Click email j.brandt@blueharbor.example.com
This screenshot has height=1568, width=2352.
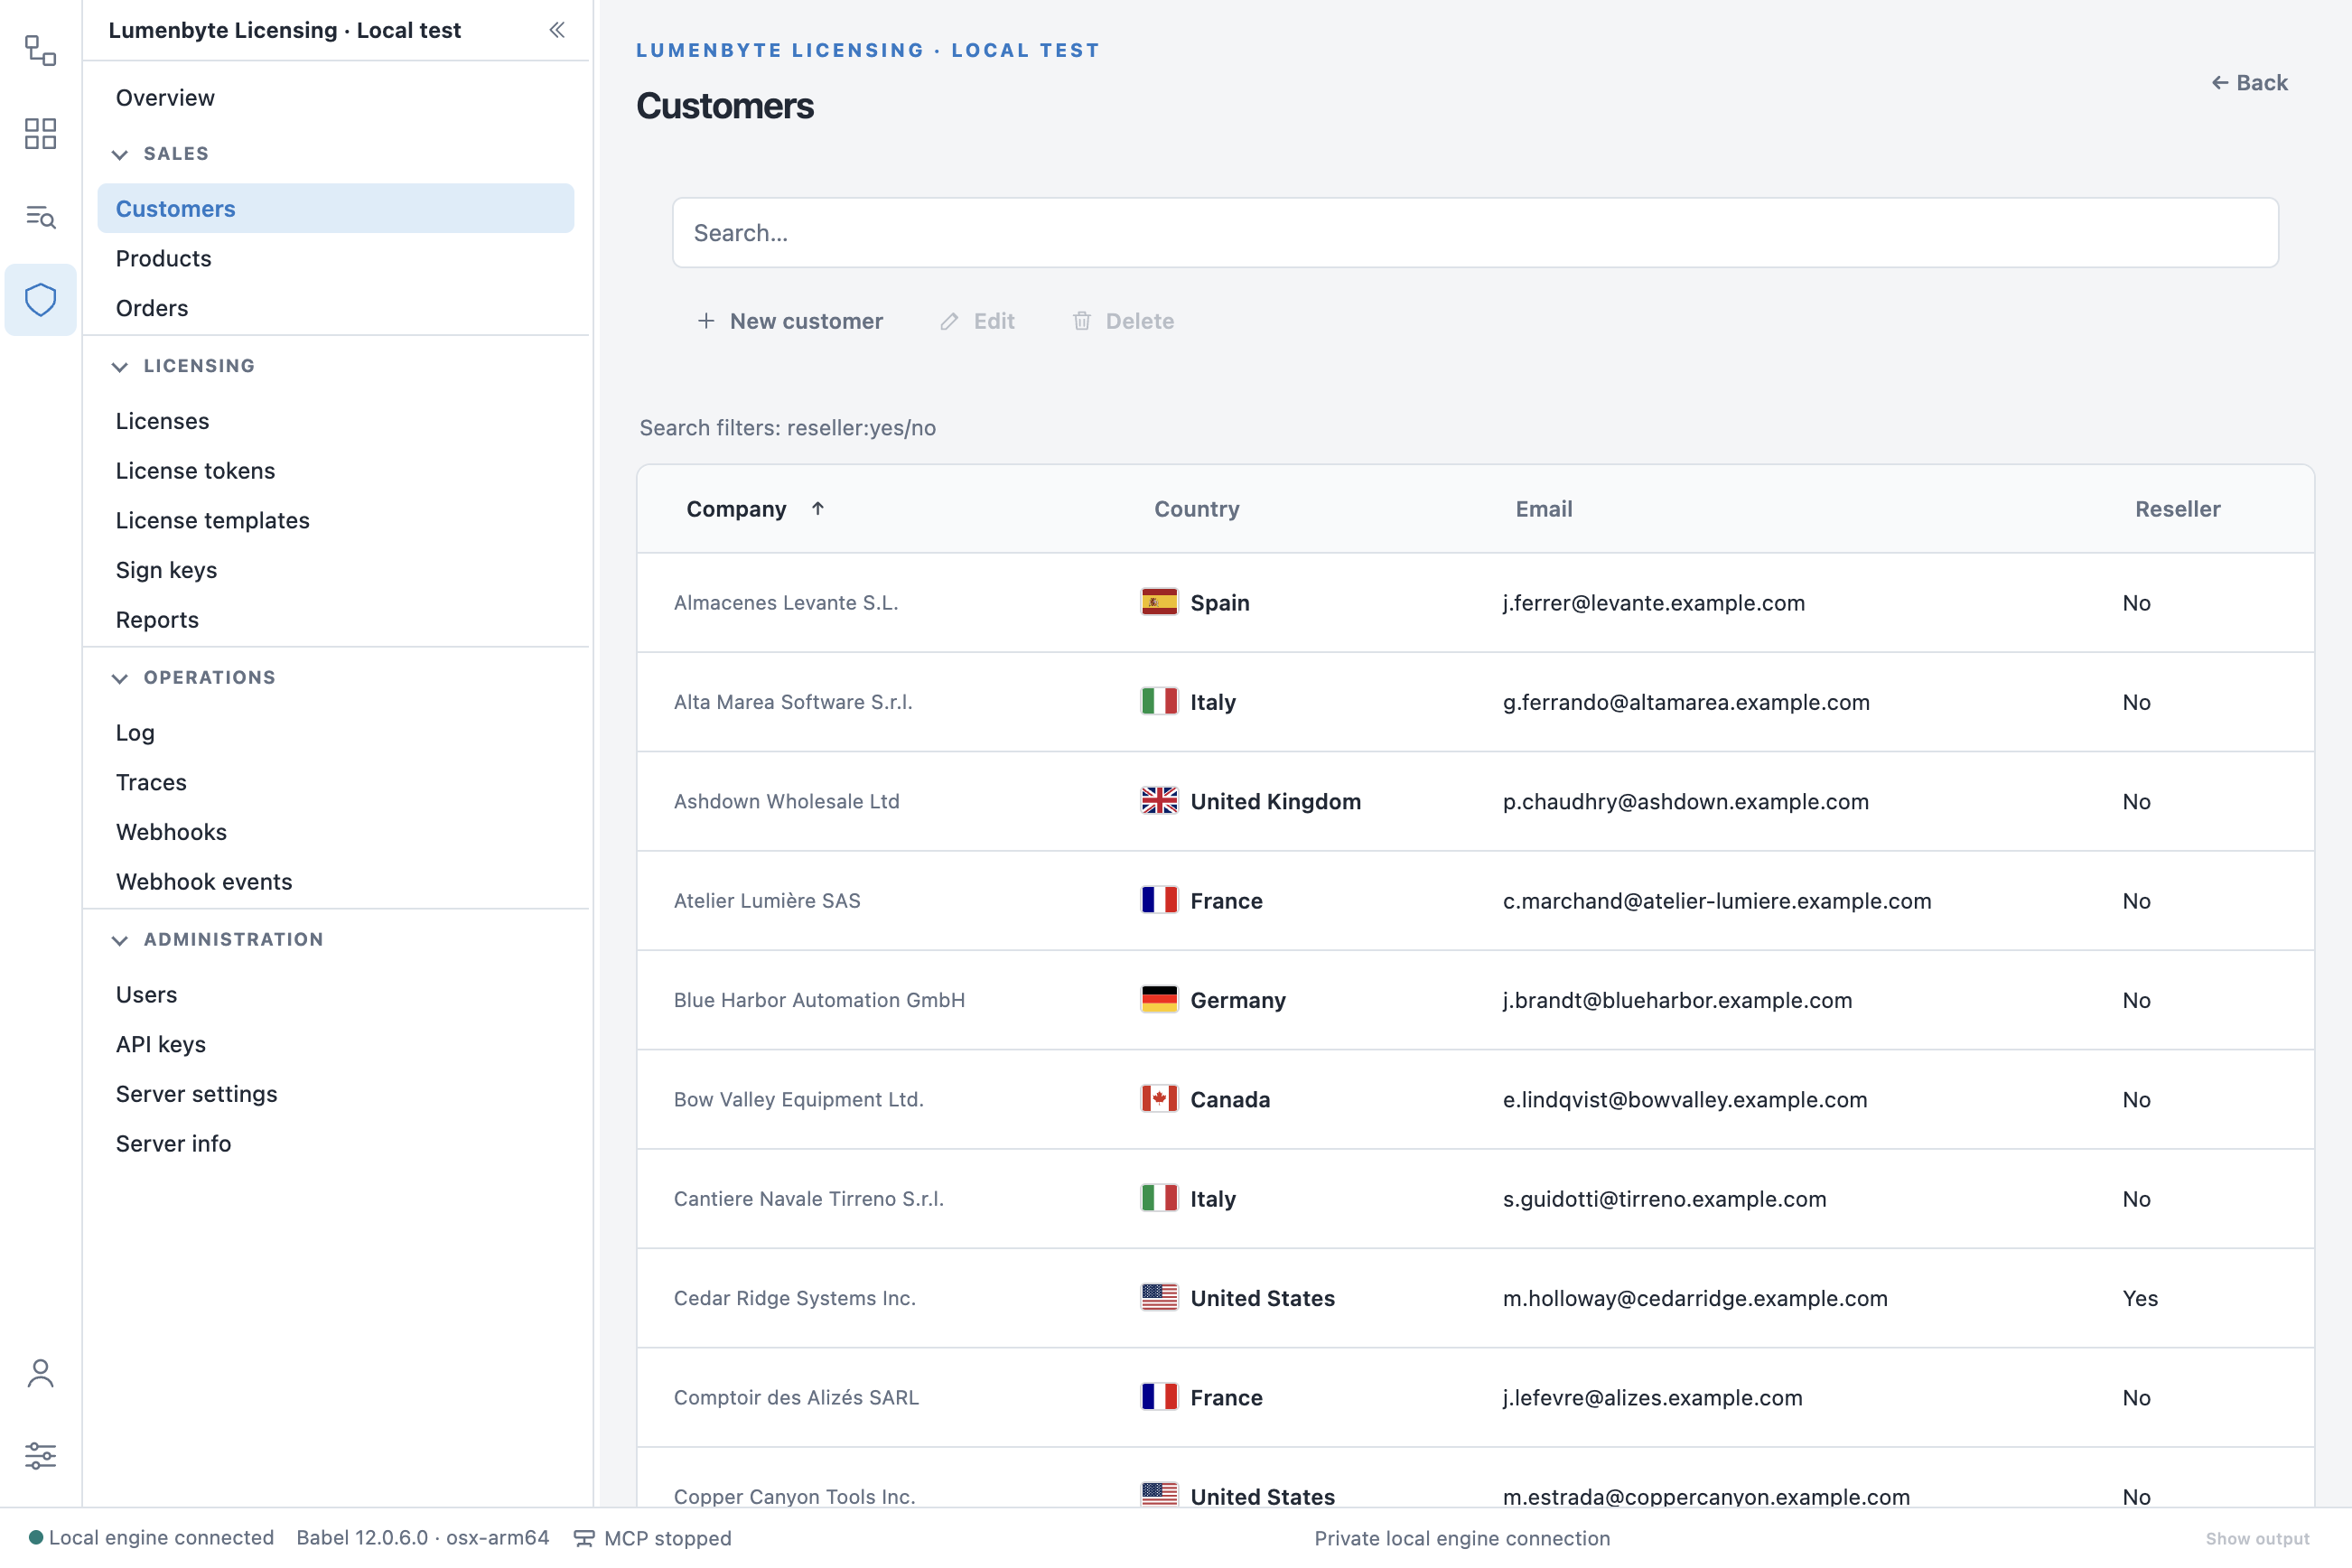(1677, 1000)
